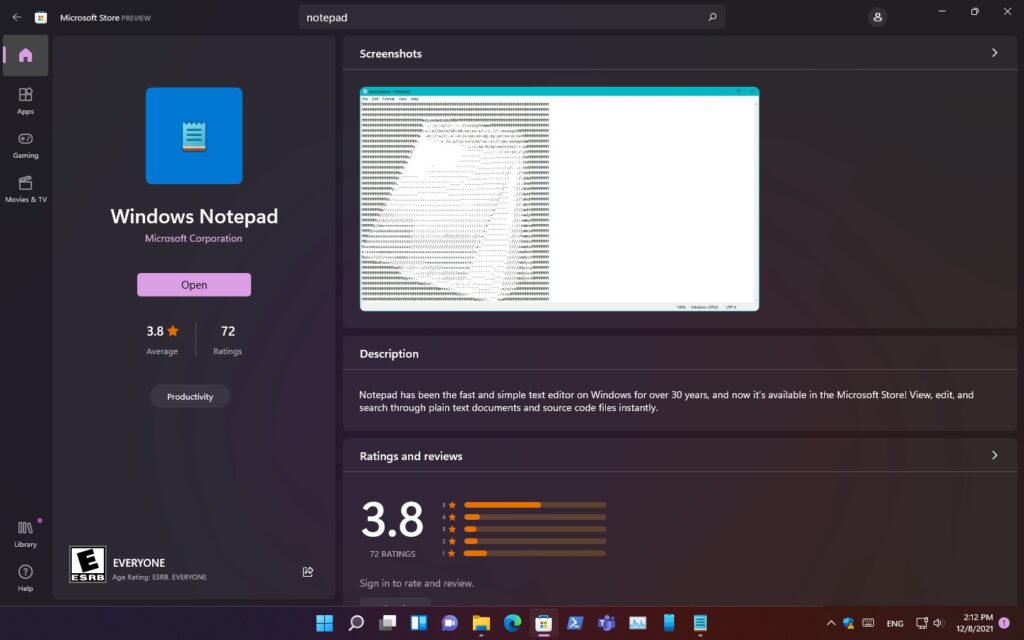Click the search magnifier icon in search box
The width and height of the screenshot is (1024, 640).
coord(712,17)
